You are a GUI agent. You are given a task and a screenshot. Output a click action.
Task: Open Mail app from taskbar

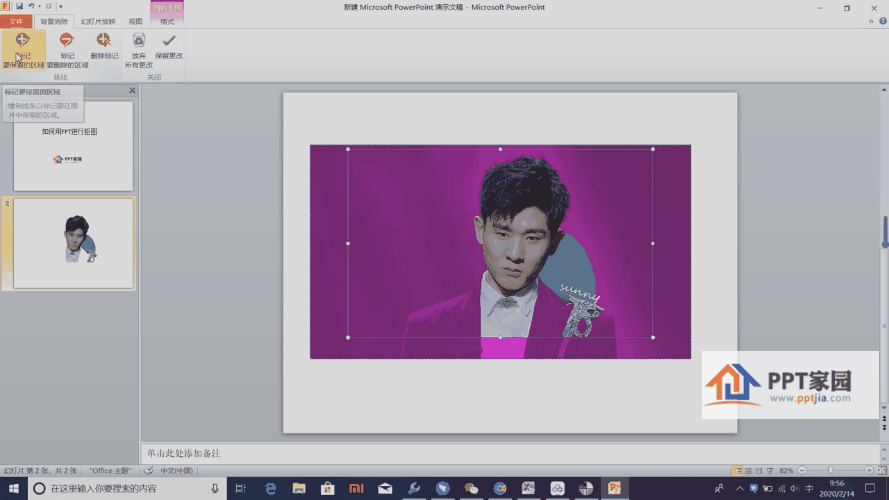click(x=385, y=488)
